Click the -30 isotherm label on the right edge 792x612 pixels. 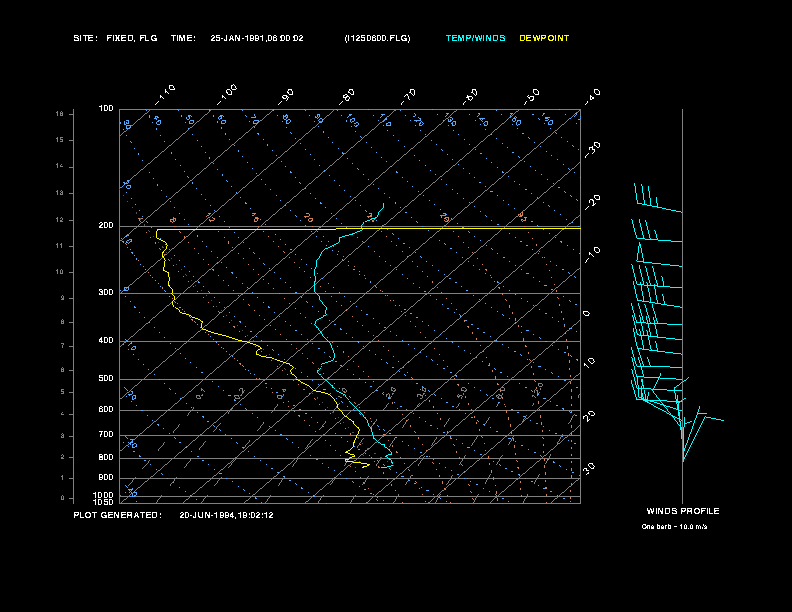pos(592,149)
